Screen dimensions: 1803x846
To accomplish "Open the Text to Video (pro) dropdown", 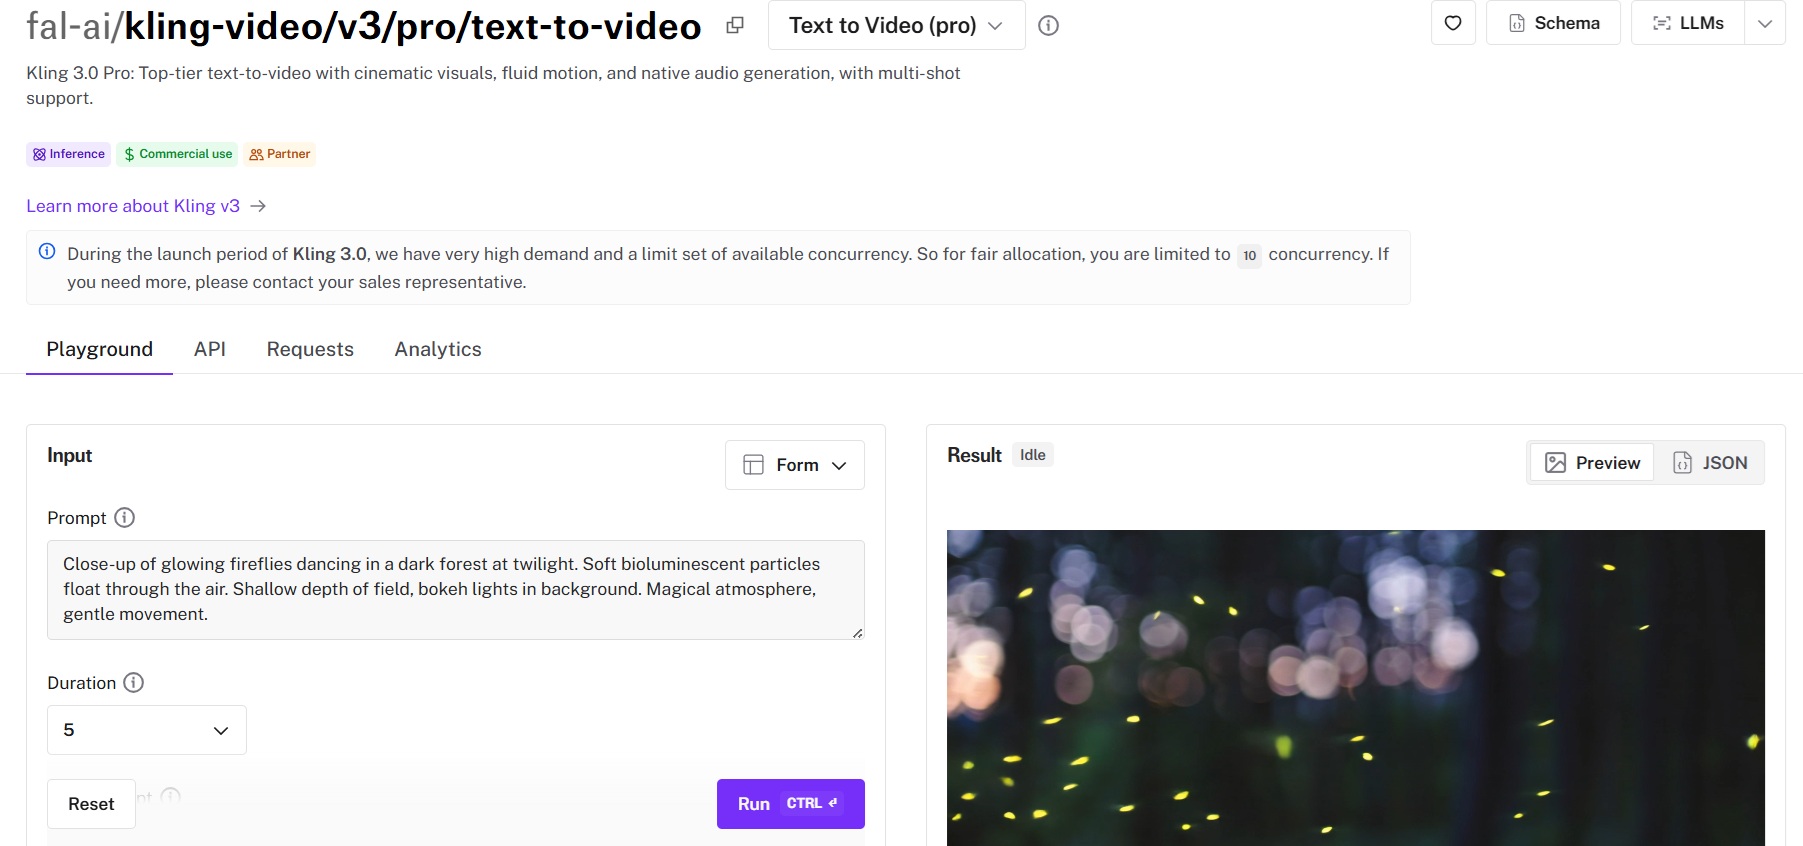I will [x=896, y=25].
